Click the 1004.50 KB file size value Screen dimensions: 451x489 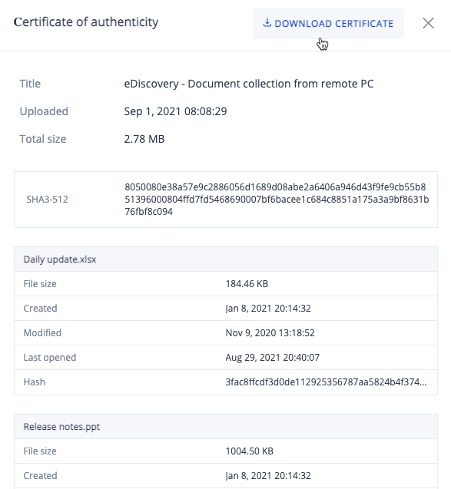click(x=249, y=451)
